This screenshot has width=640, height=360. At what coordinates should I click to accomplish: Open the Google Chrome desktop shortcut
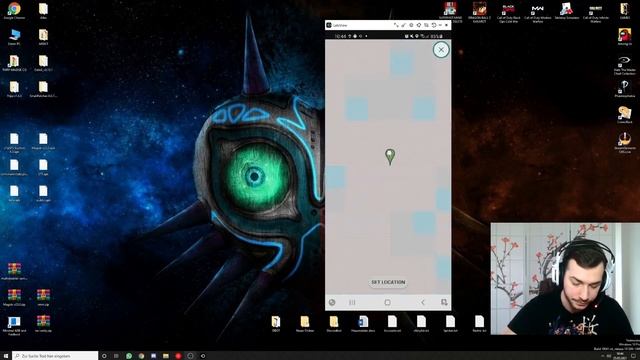click(14, 10)
